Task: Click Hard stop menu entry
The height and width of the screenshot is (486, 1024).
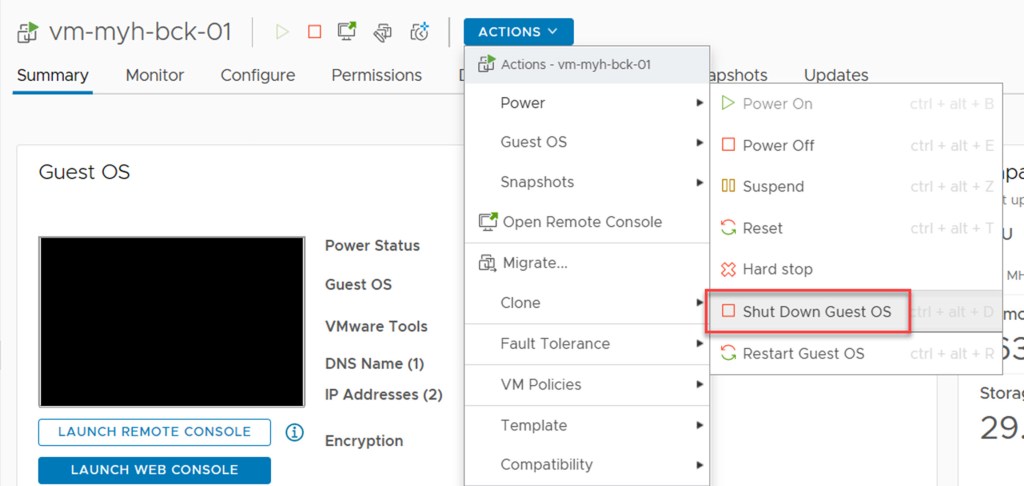Action: tap(777, 269)
